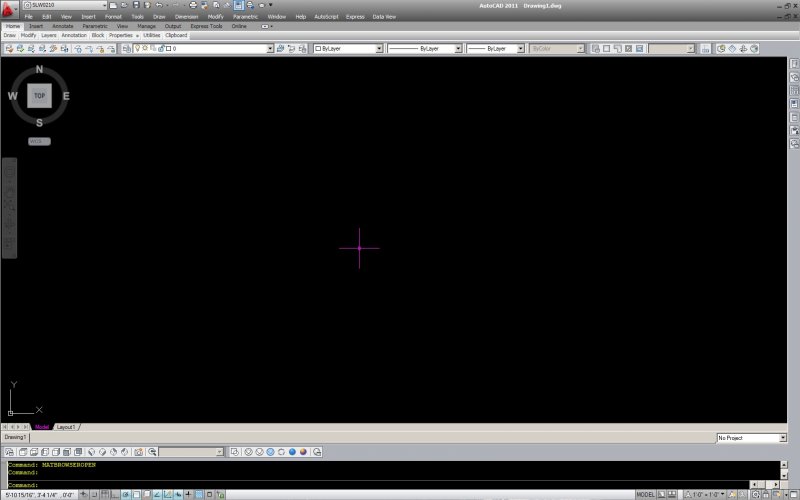Click the first UCS icon in right toolbar group
This screenshot has width=800, height=500.
tap(721, 48)
